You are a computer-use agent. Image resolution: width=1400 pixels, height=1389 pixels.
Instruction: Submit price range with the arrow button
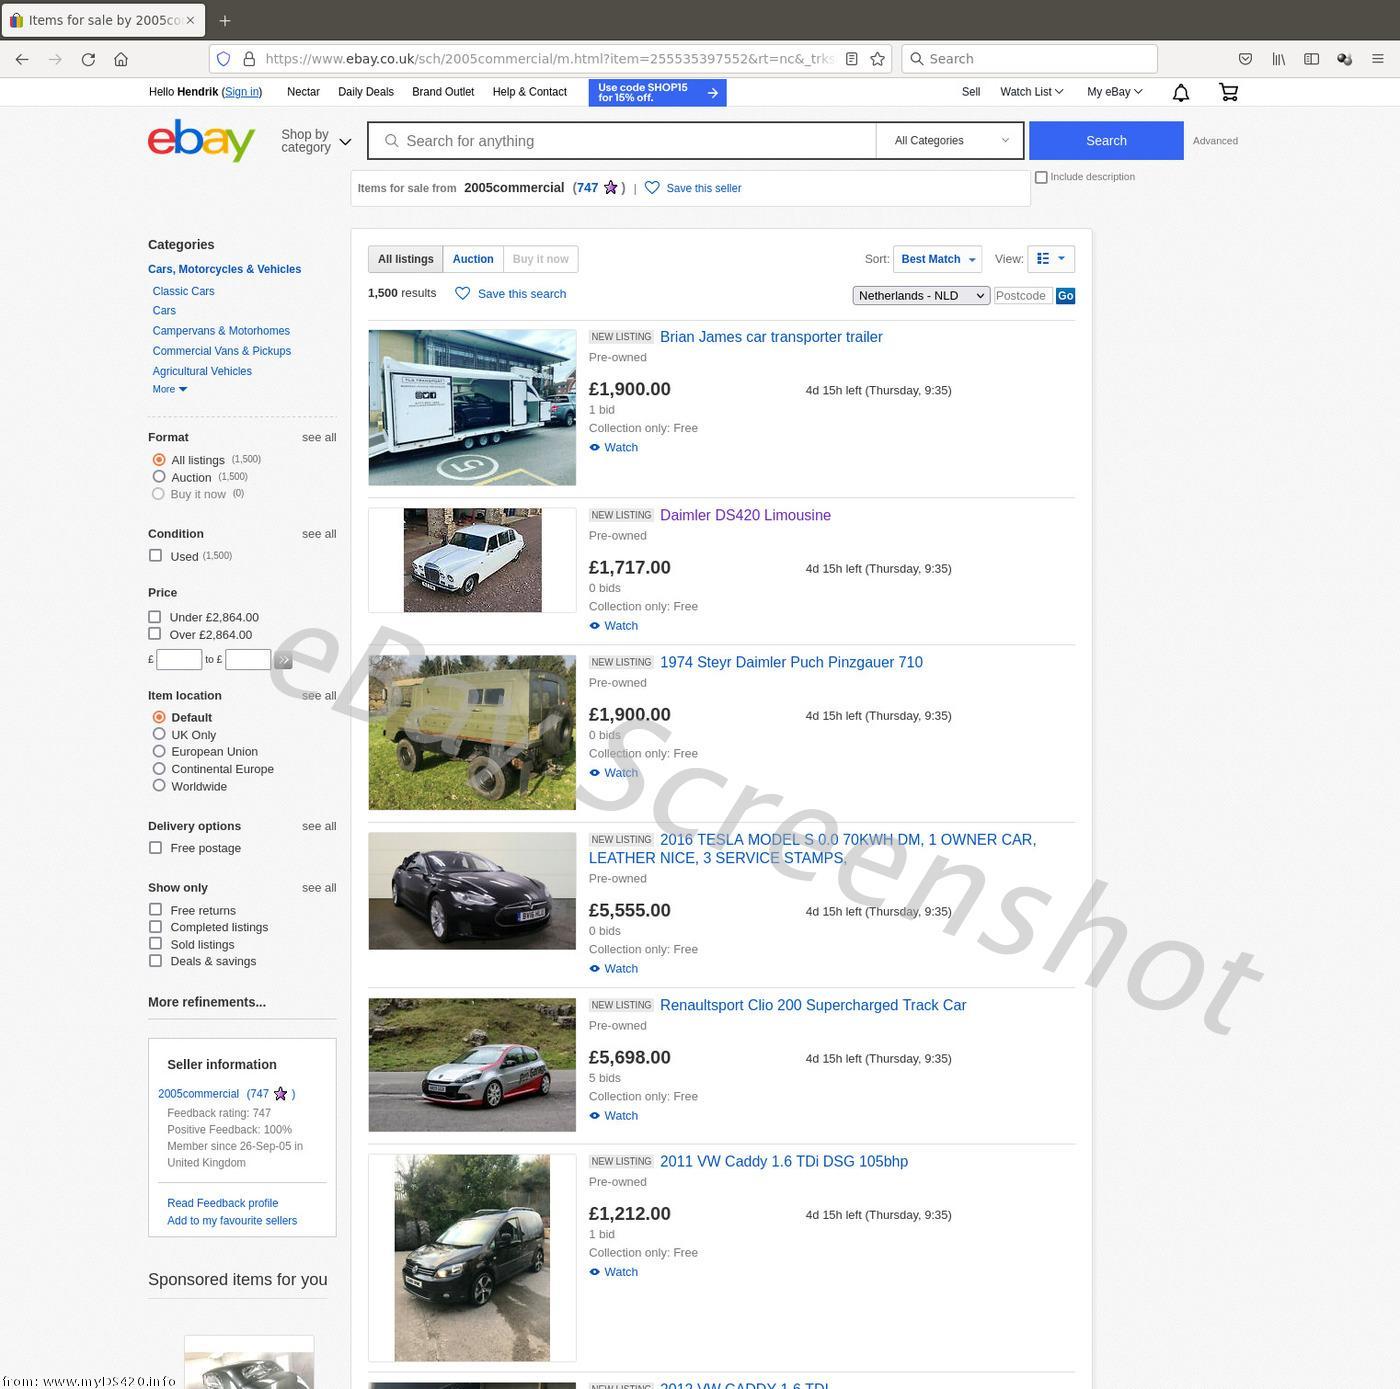coord(283,660)
